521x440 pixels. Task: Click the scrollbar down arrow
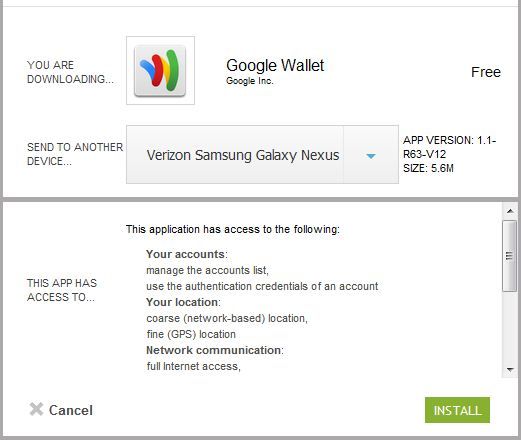pyautogui.click(x=510, y=370)
